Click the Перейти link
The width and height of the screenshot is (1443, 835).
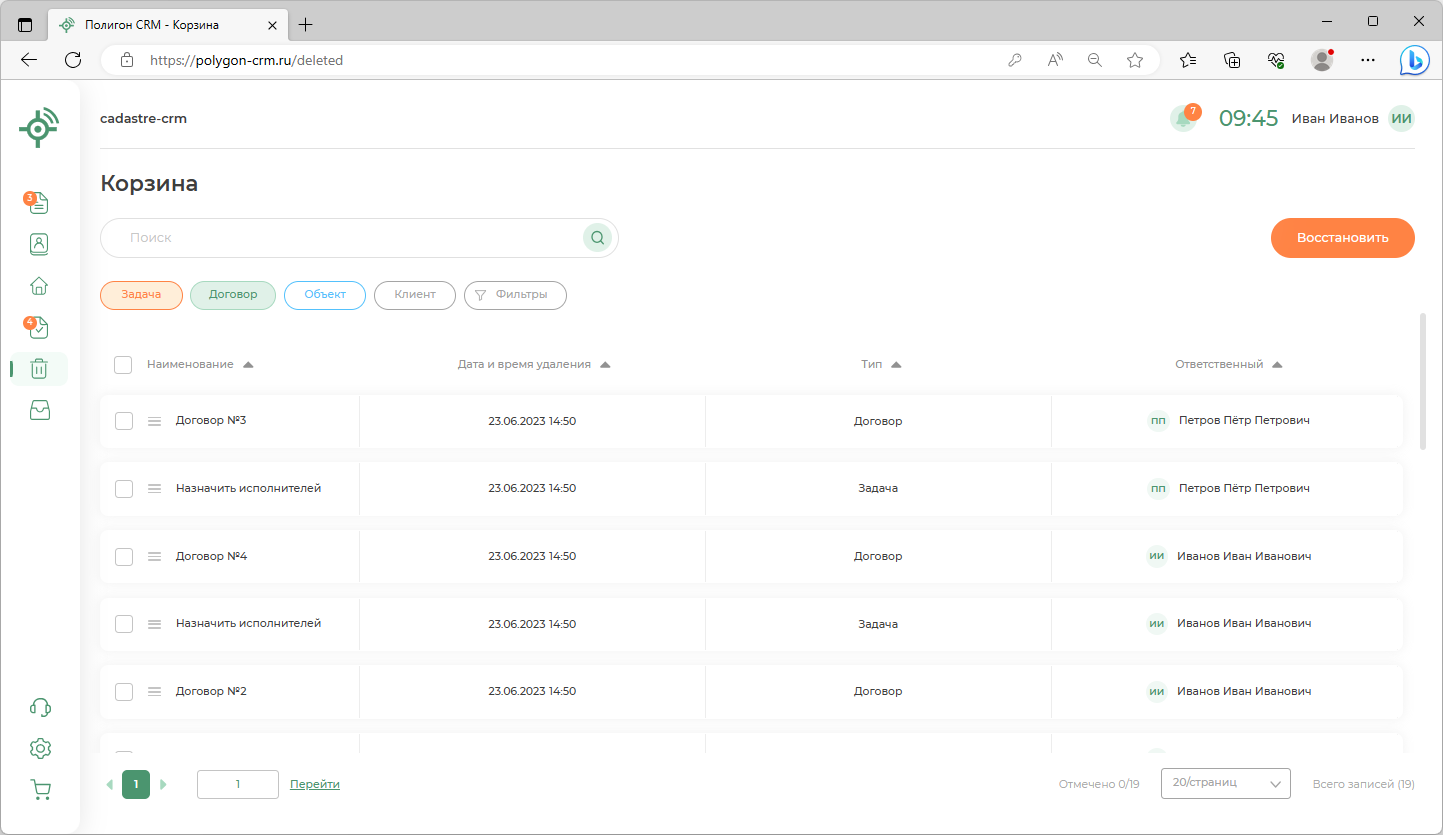(315, 784)
